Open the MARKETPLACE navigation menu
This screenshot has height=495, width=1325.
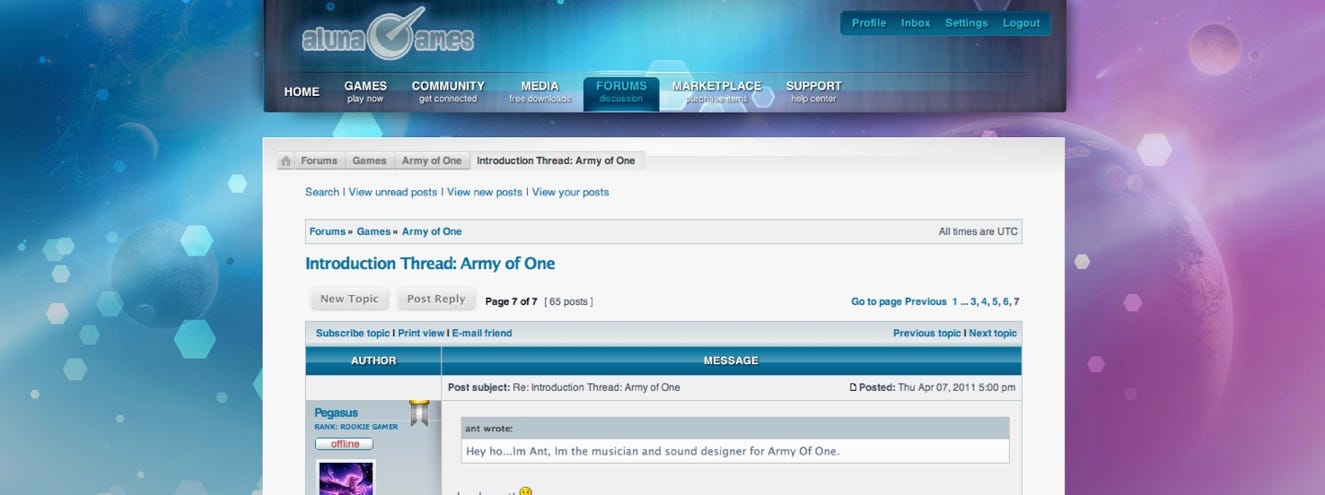pos(716,92)
